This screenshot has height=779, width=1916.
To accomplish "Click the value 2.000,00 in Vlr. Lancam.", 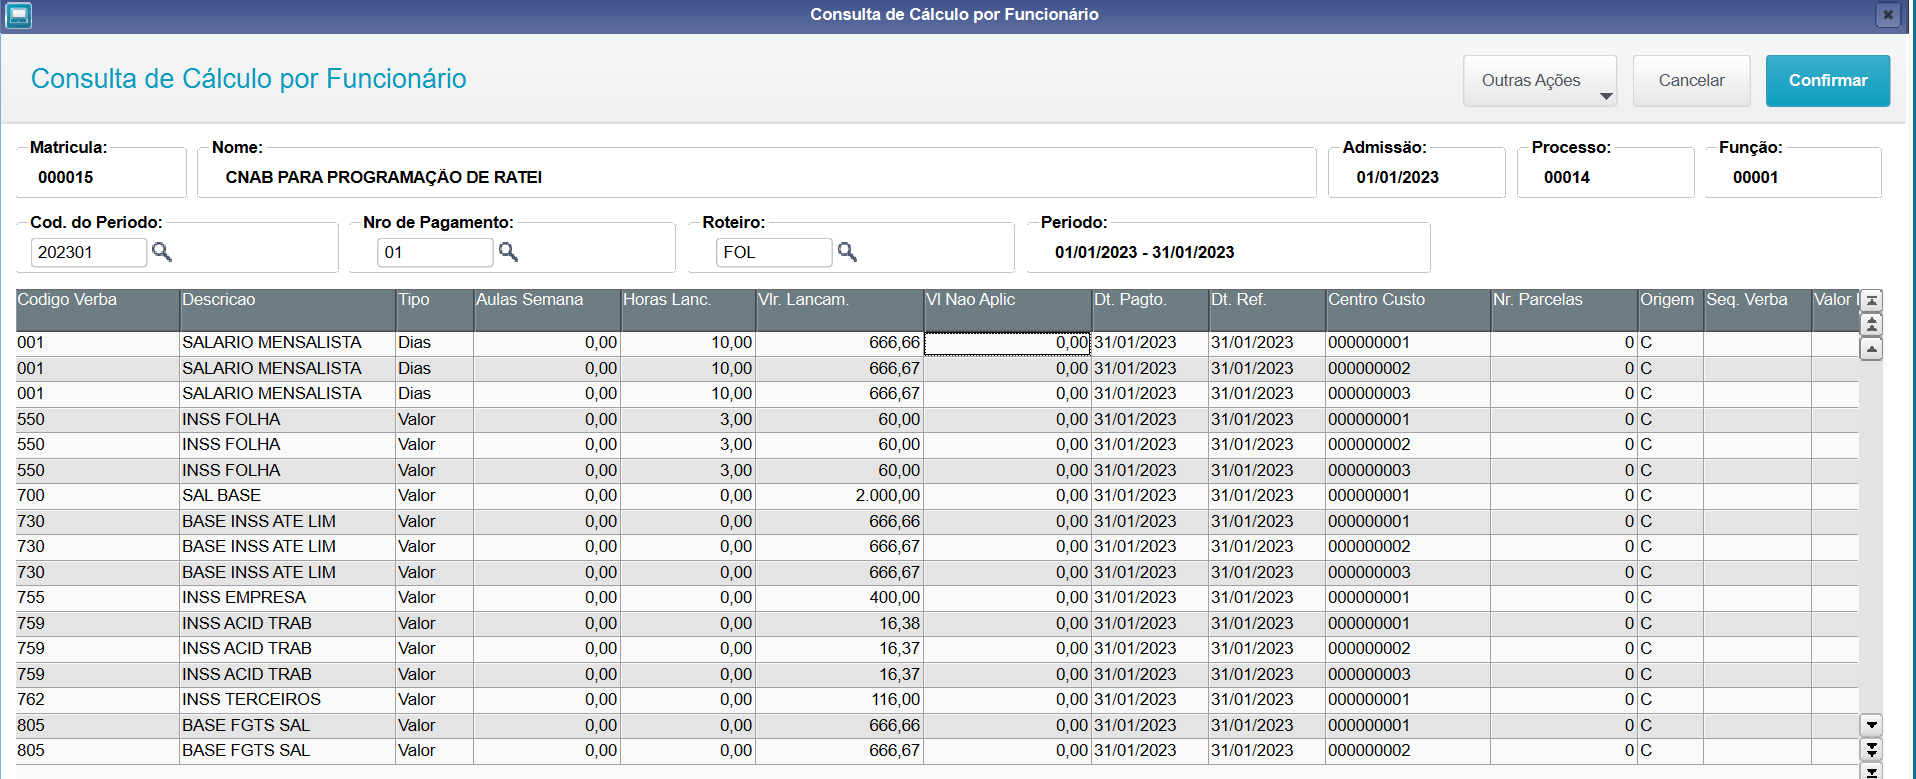I will 888,495.
